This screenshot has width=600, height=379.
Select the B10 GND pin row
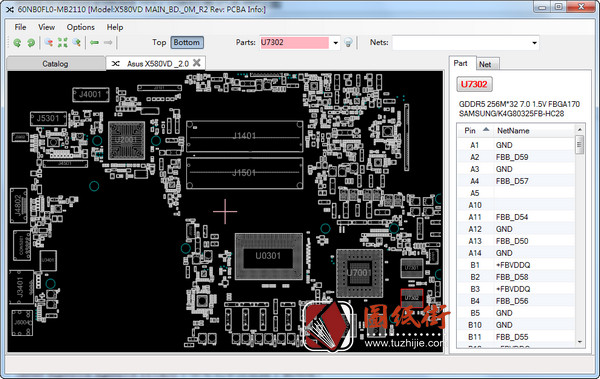[x=516, y=325]
